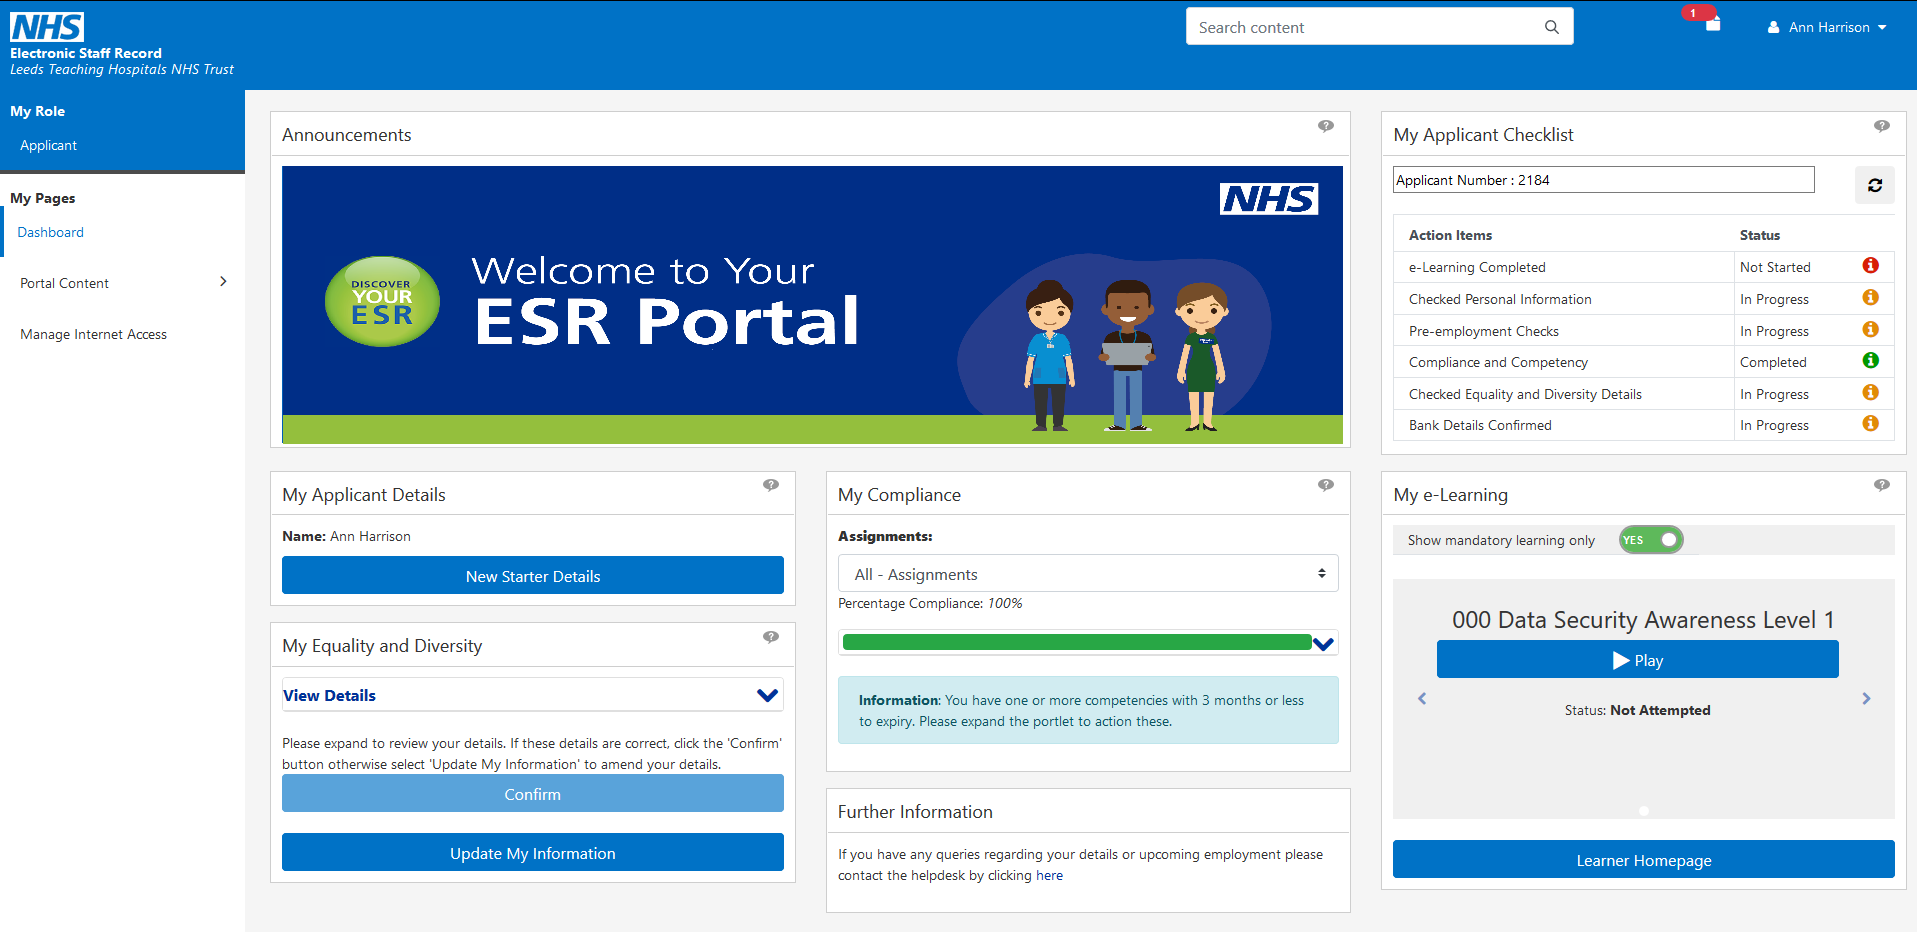
Task: Click the Applicant Number field
Action: tap(1603, 180)
